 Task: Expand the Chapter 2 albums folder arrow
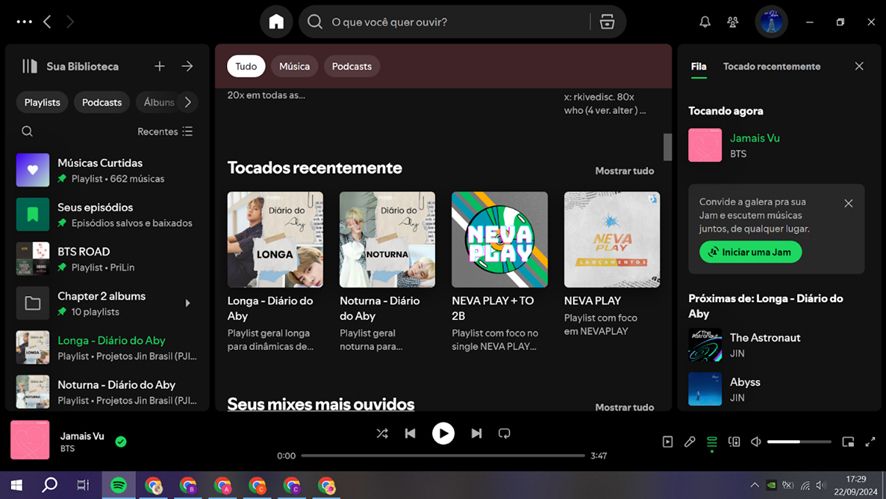pos(188,303)
